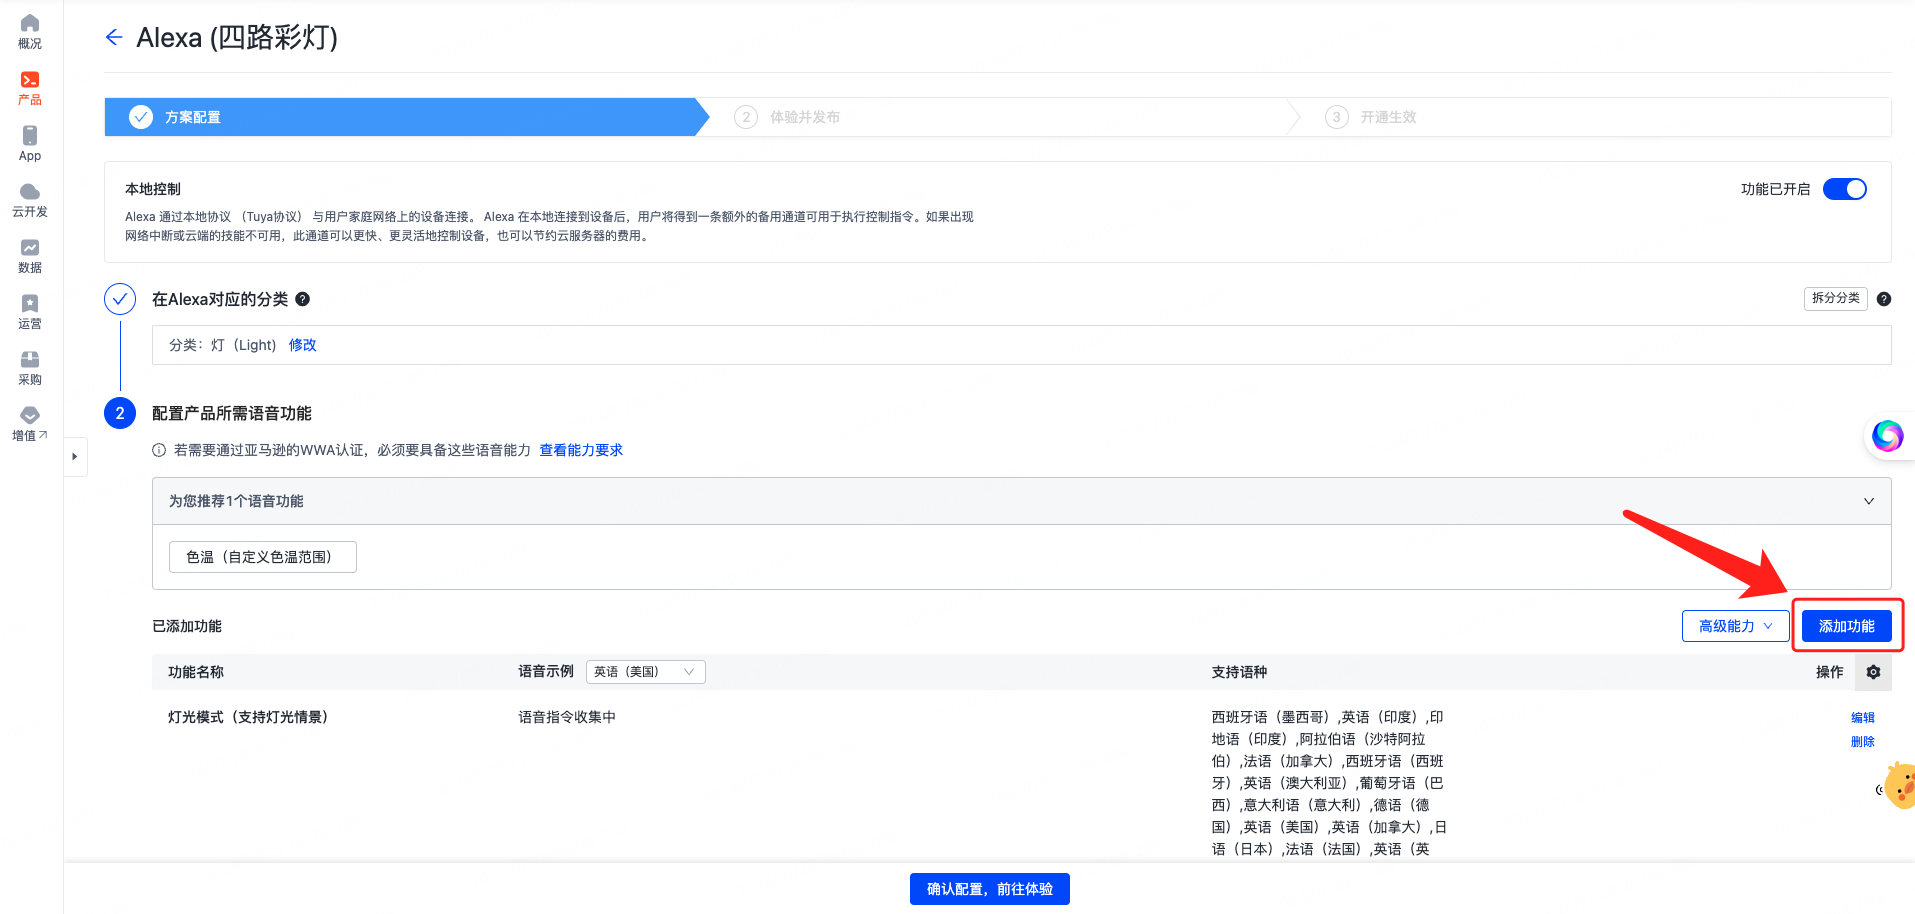Open the 增值 value-added sidebar icon
This screenshot has height=914, width=1915.
coord(30,424)
